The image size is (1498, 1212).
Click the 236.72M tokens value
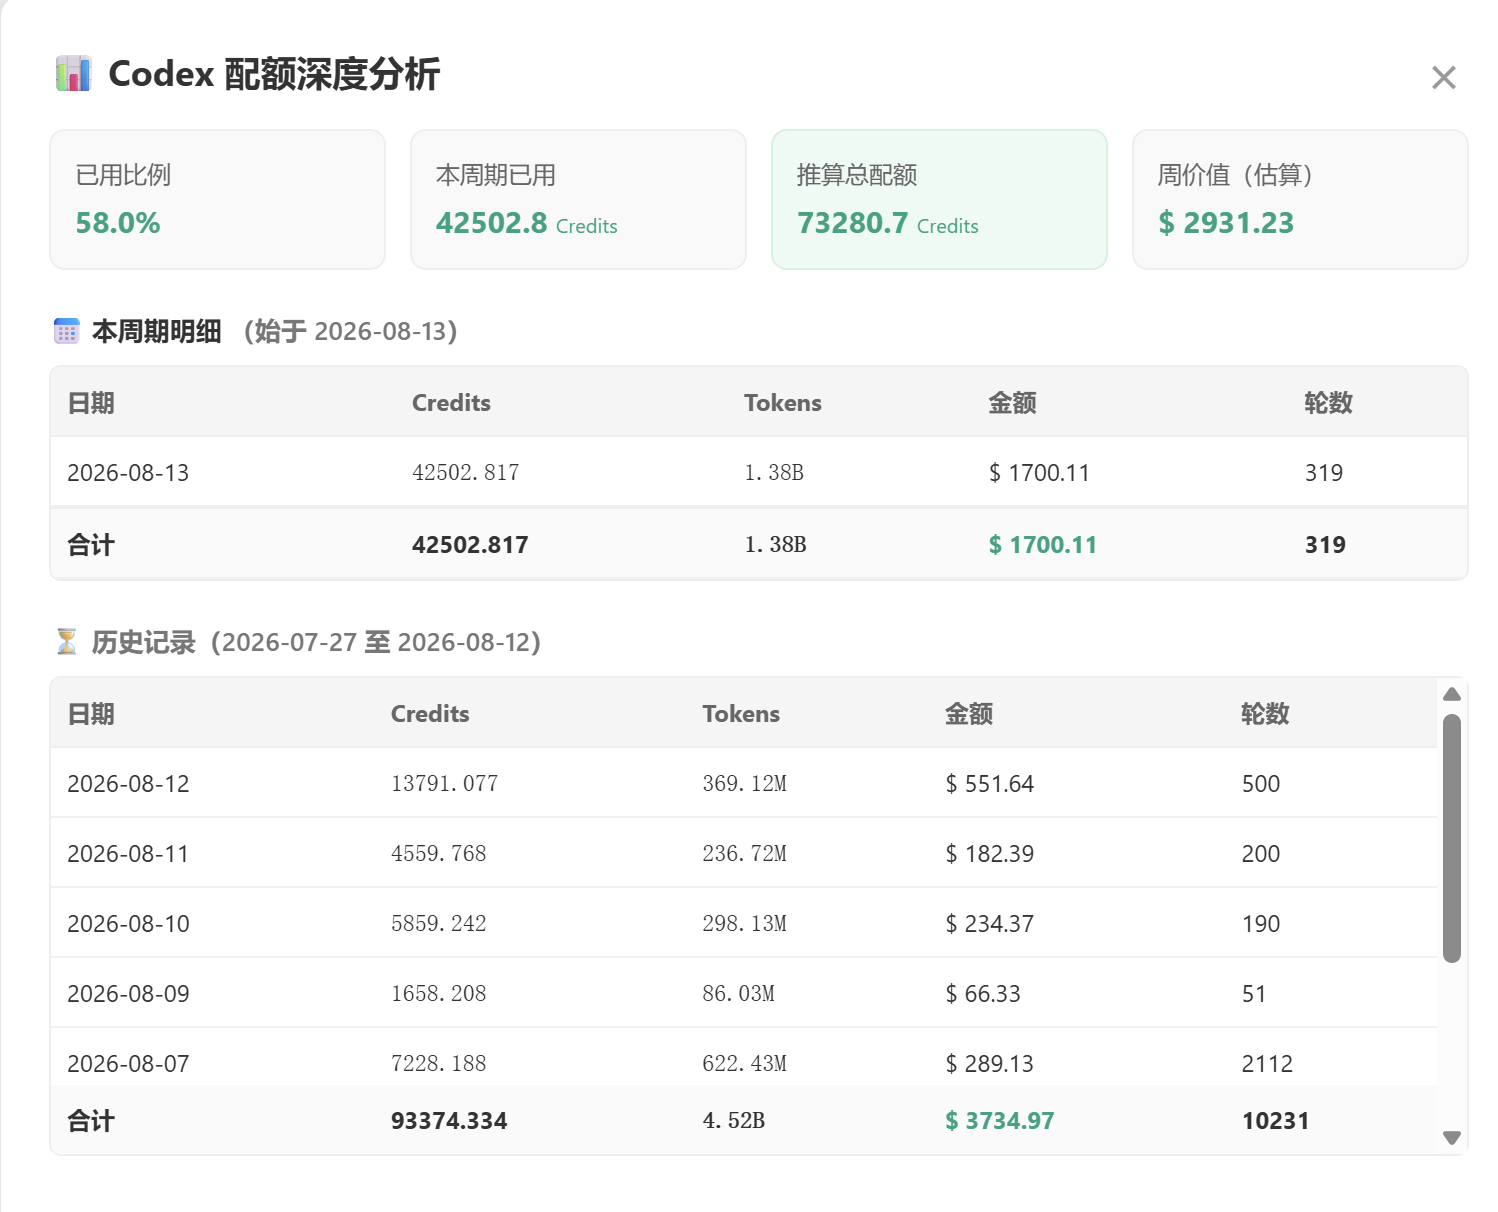click(745, 854)
